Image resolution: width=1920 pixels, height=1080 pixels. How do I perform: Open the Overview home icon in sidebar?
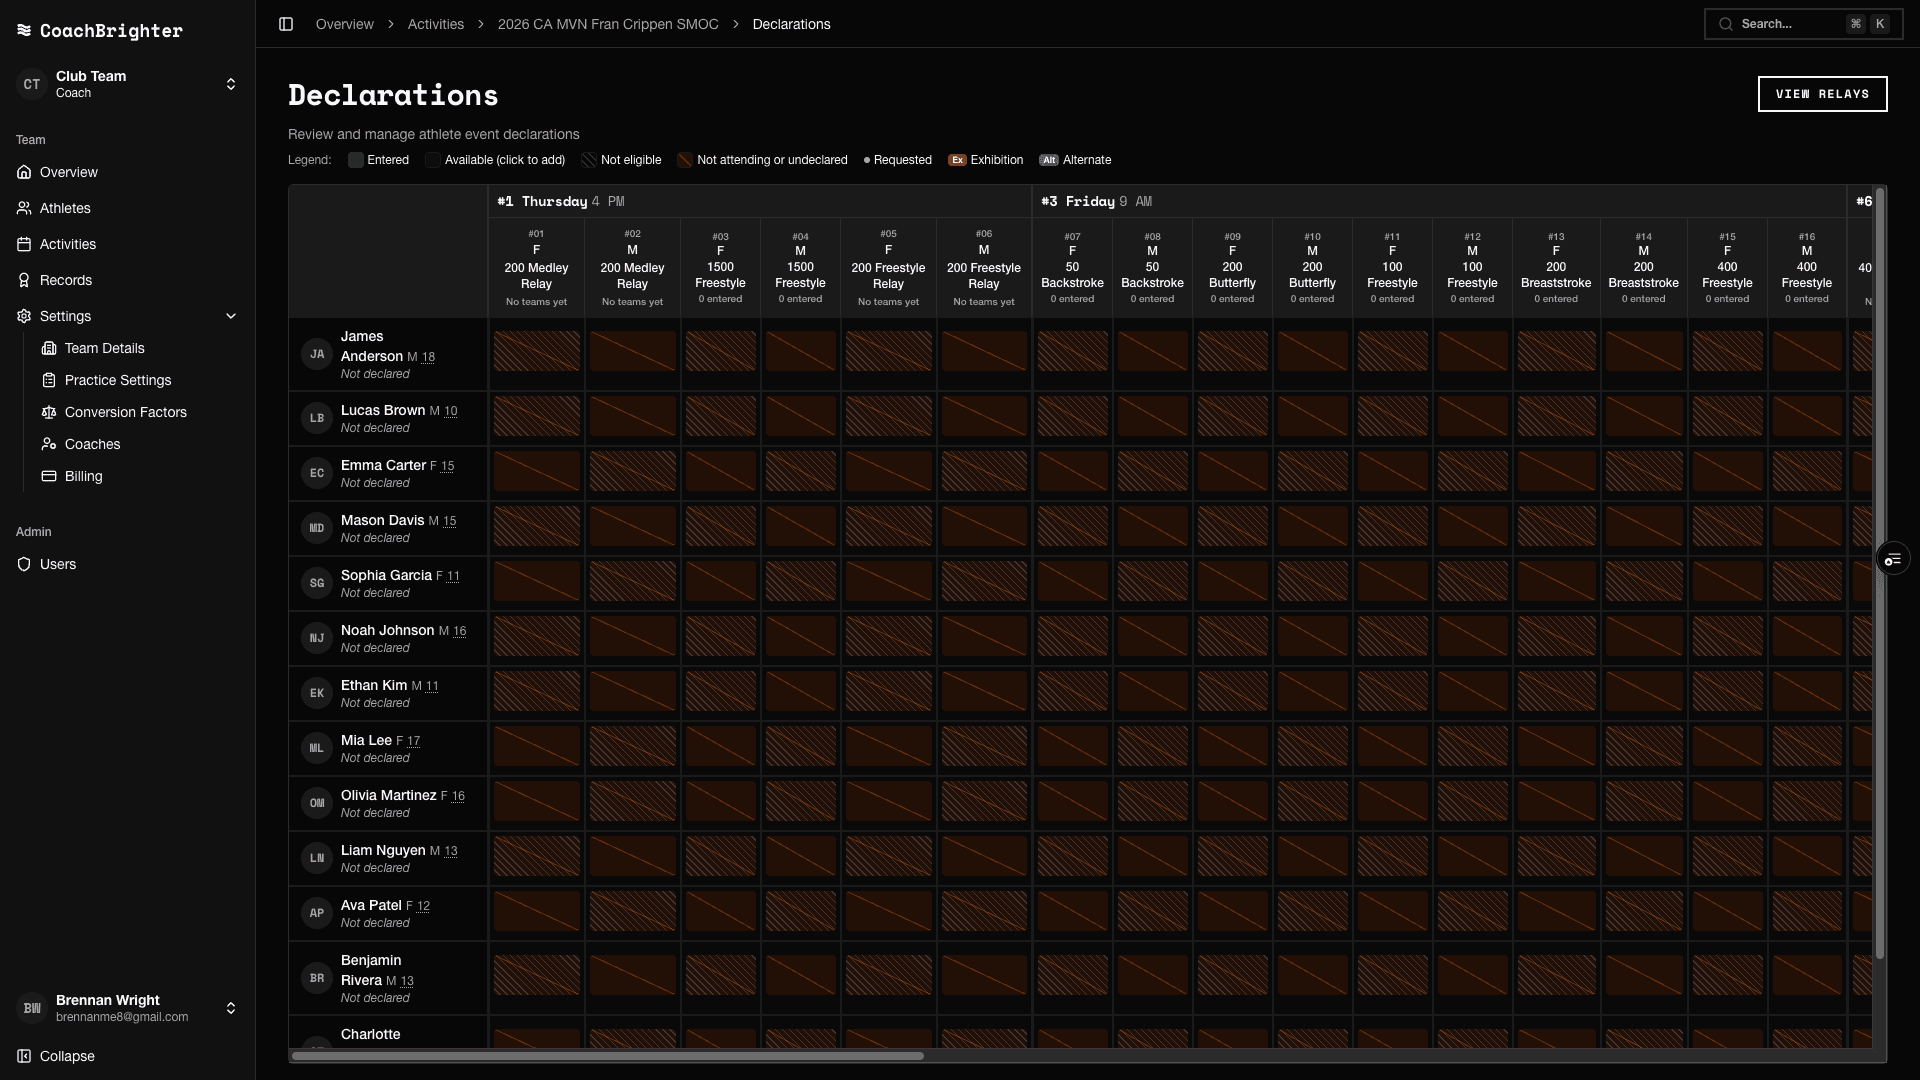(x=24, y=172)
